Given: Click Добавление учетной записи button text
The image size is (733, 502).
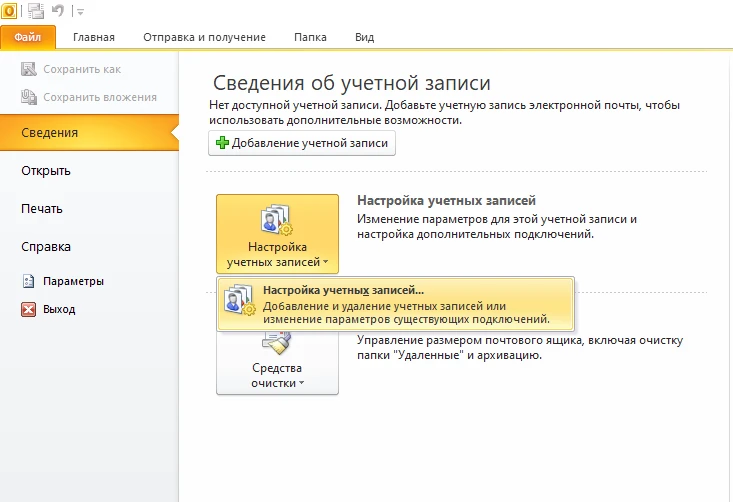Looking at the screenshot, I should click(x=310, y=143).
